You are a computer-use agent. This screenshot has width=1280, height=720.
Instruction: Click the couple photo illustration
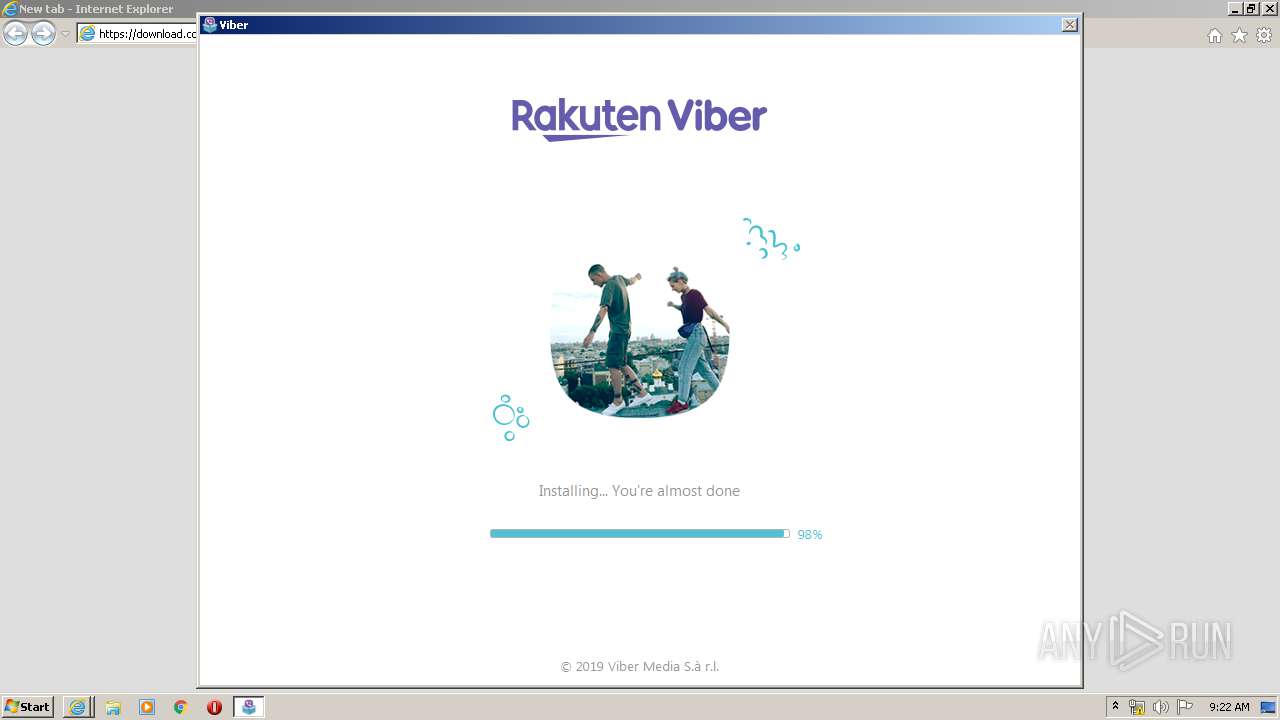point(639,340)
